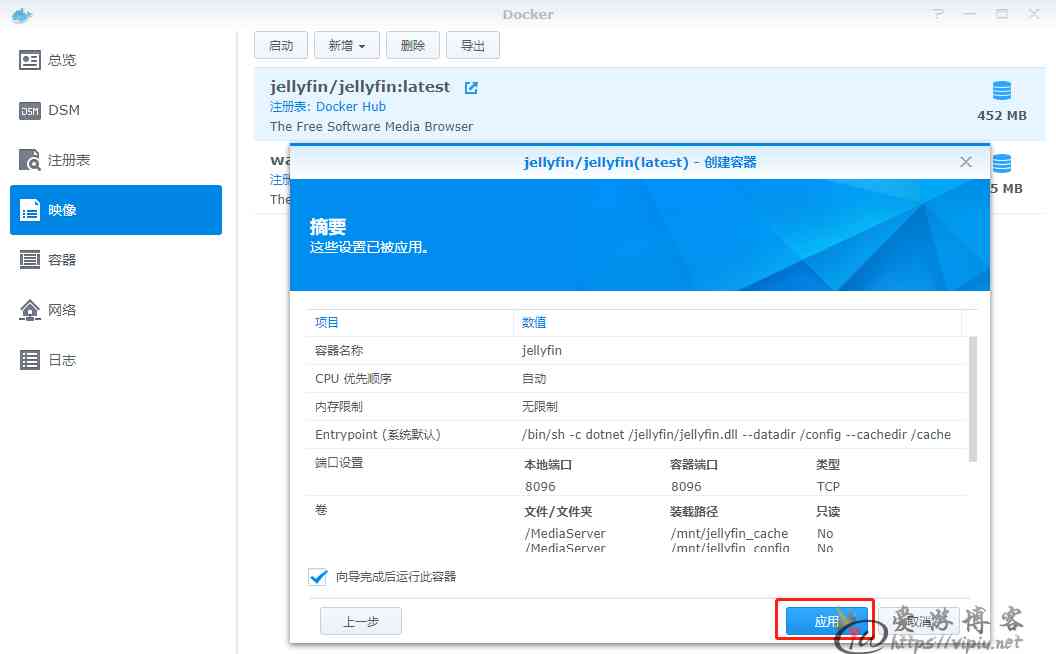Open the 新增 add dropdown
This screenshot has width=1056, height=654.
coord(347,45)
